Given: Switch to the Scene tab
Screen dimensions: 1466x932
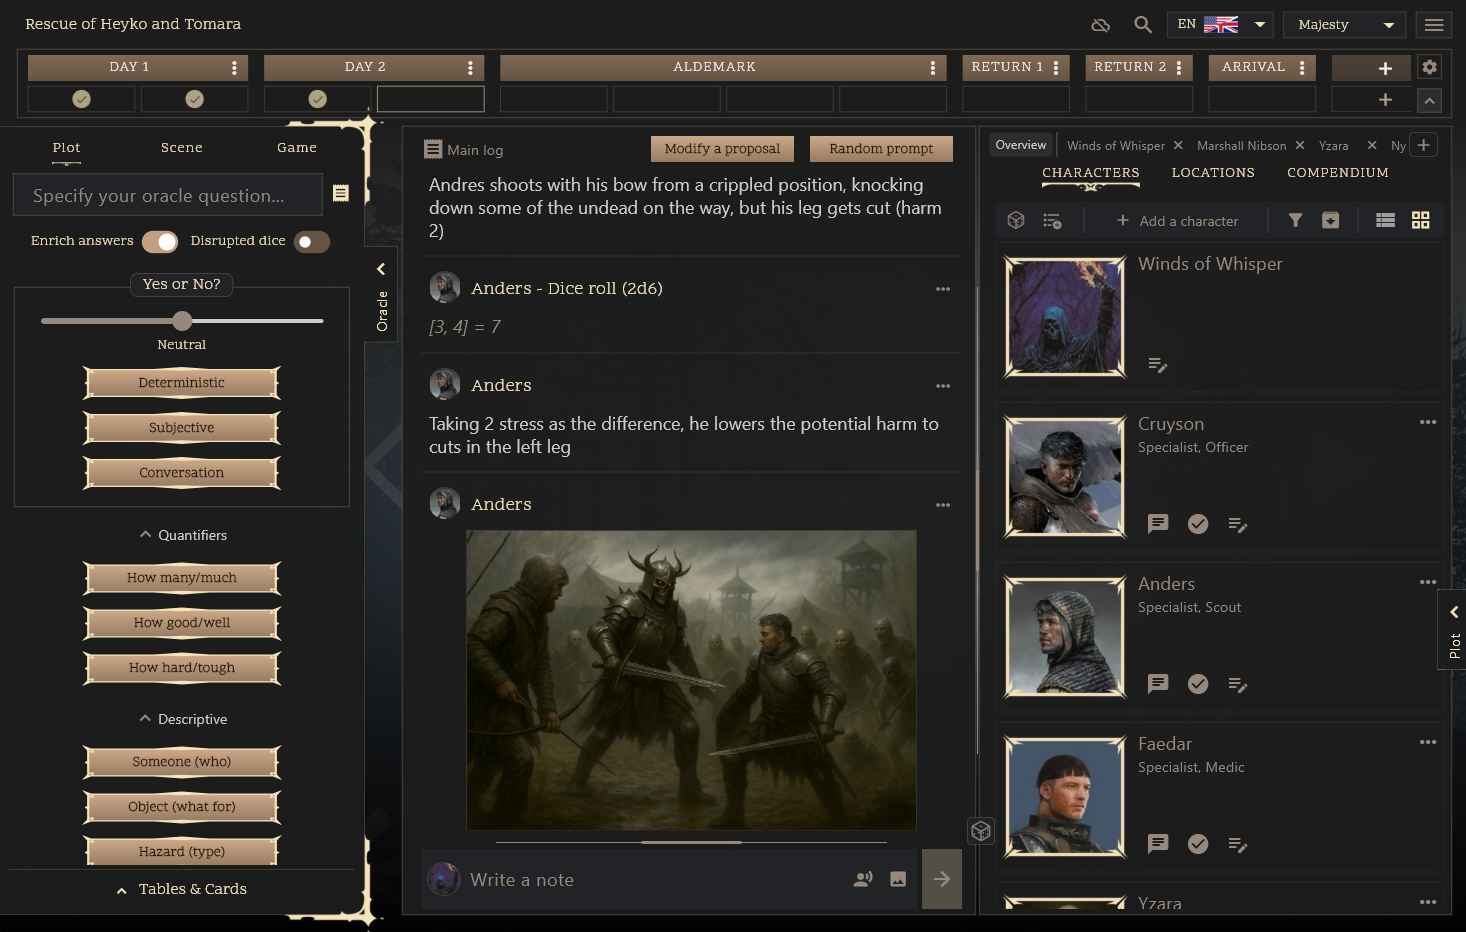Looking at the screenshot, I should click(181, 148).
